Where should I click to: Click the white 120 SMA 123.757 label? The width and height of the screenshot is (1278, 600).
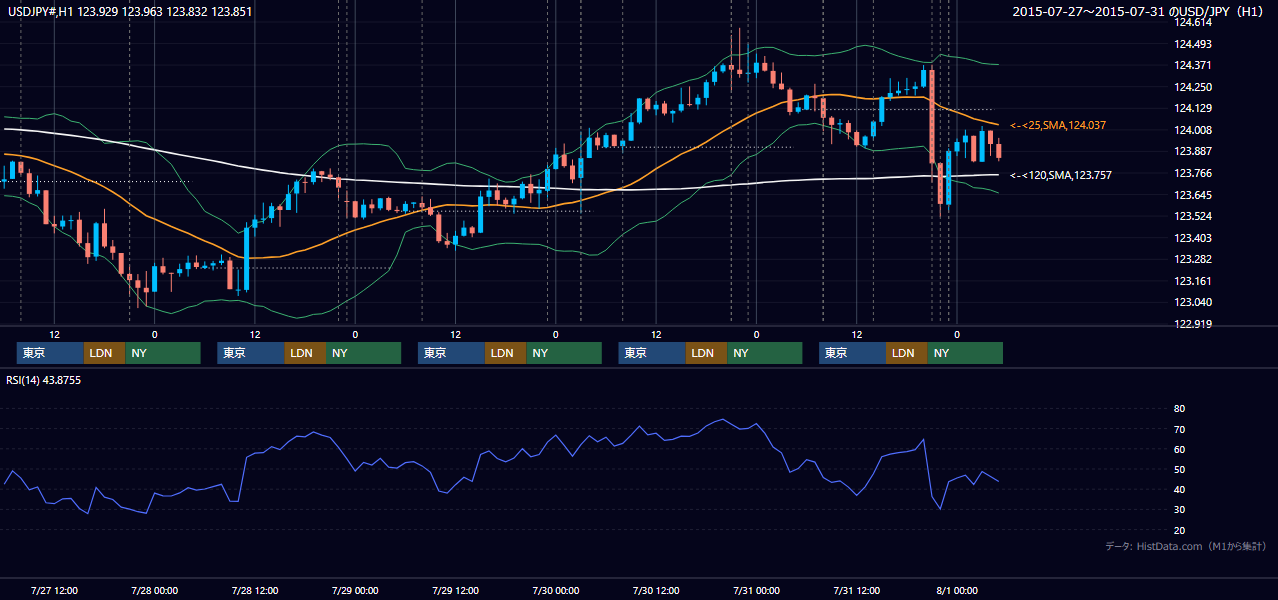click(1060, 175)
